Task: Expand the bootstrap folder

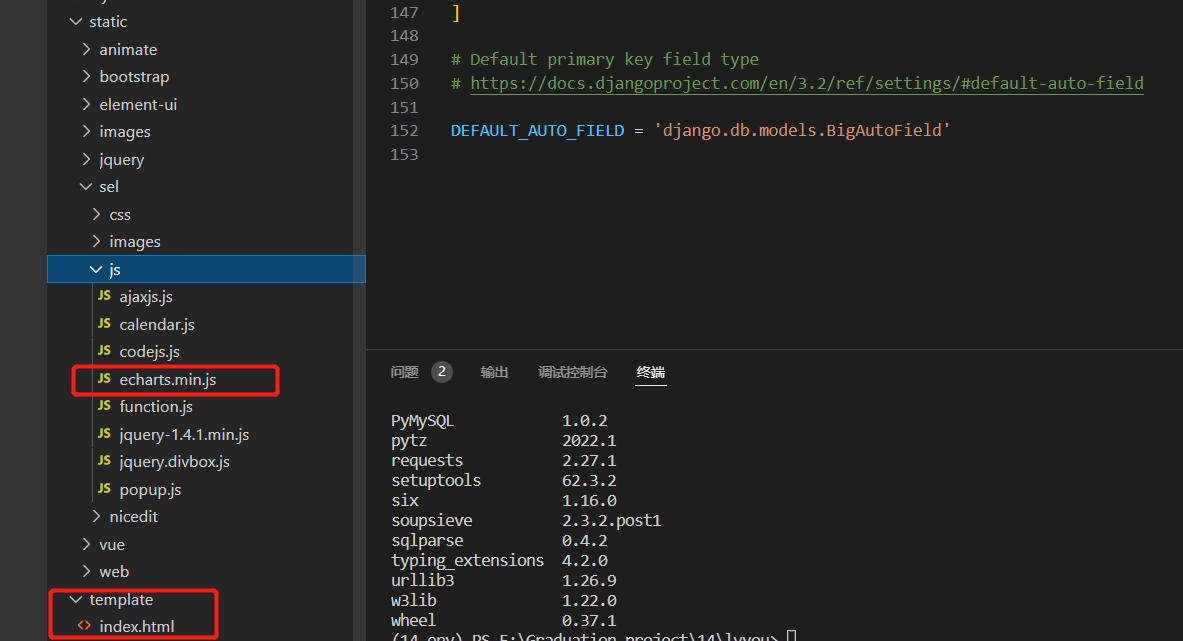Action: coord(86,76)
